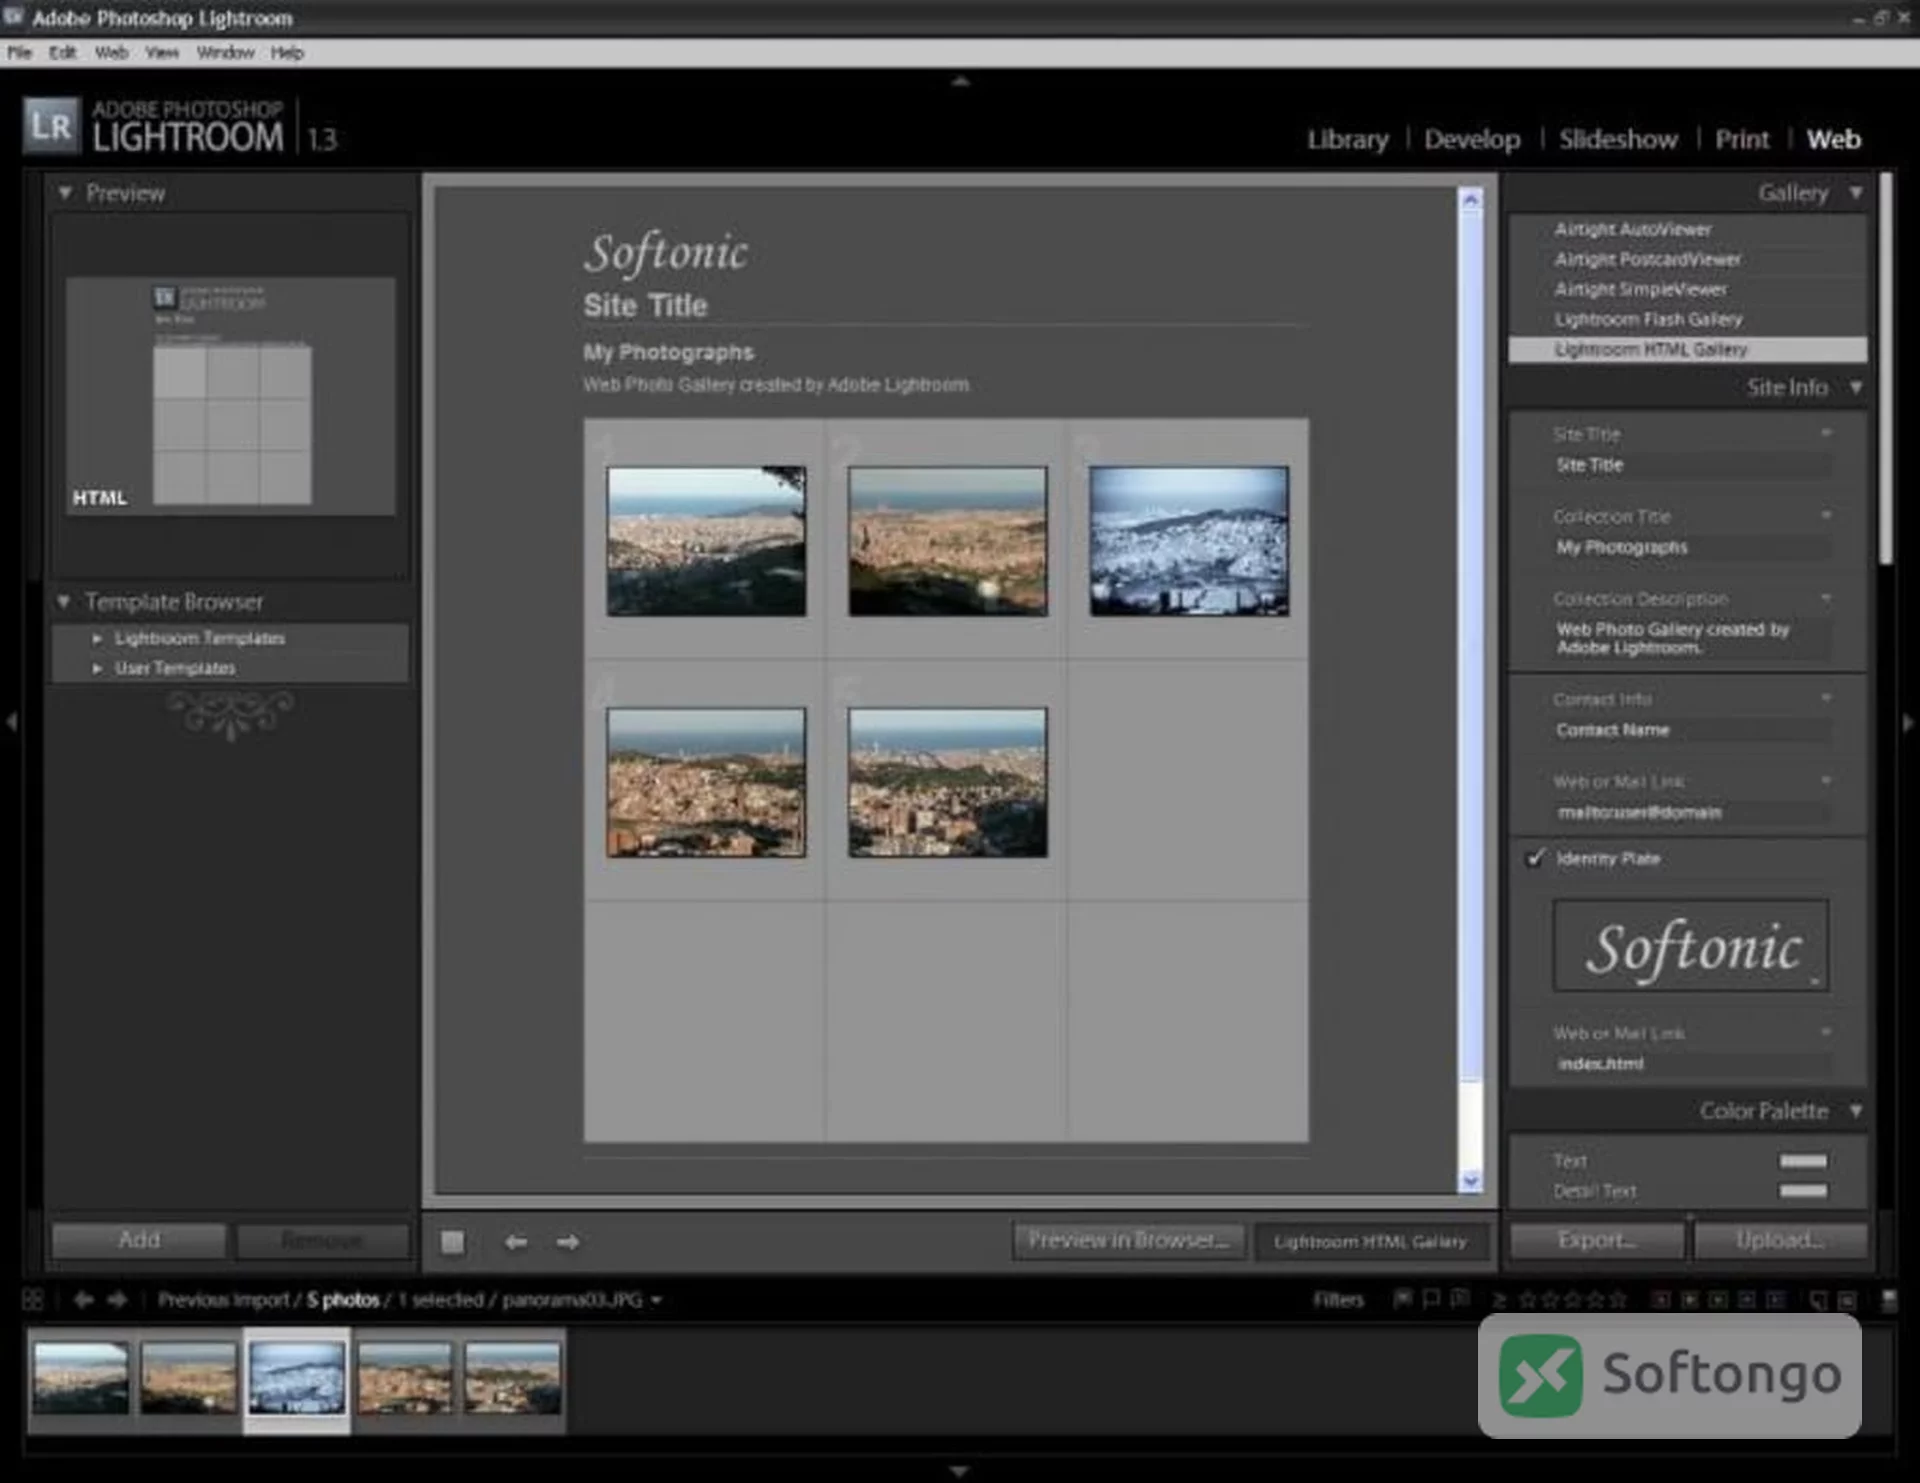
Task: Switch to the Library module
Action: [x=1347, y=139]
